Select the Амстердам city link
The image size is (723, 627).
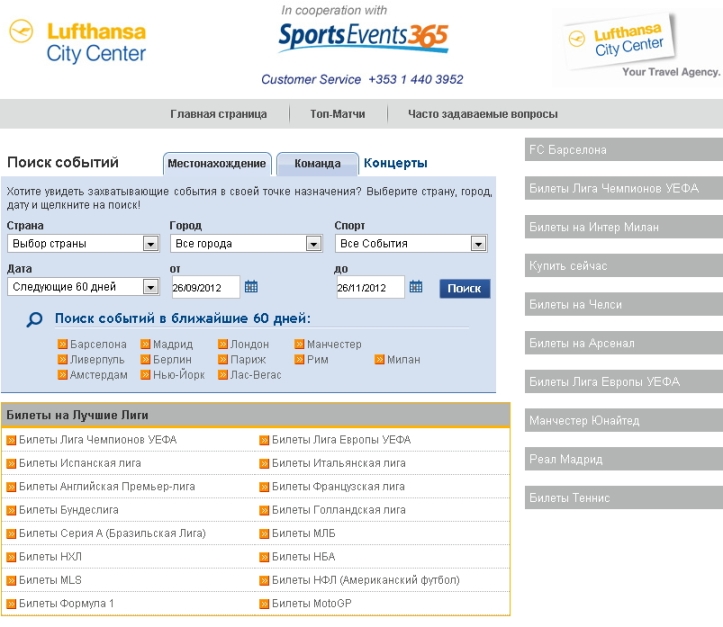click(99, 375)
